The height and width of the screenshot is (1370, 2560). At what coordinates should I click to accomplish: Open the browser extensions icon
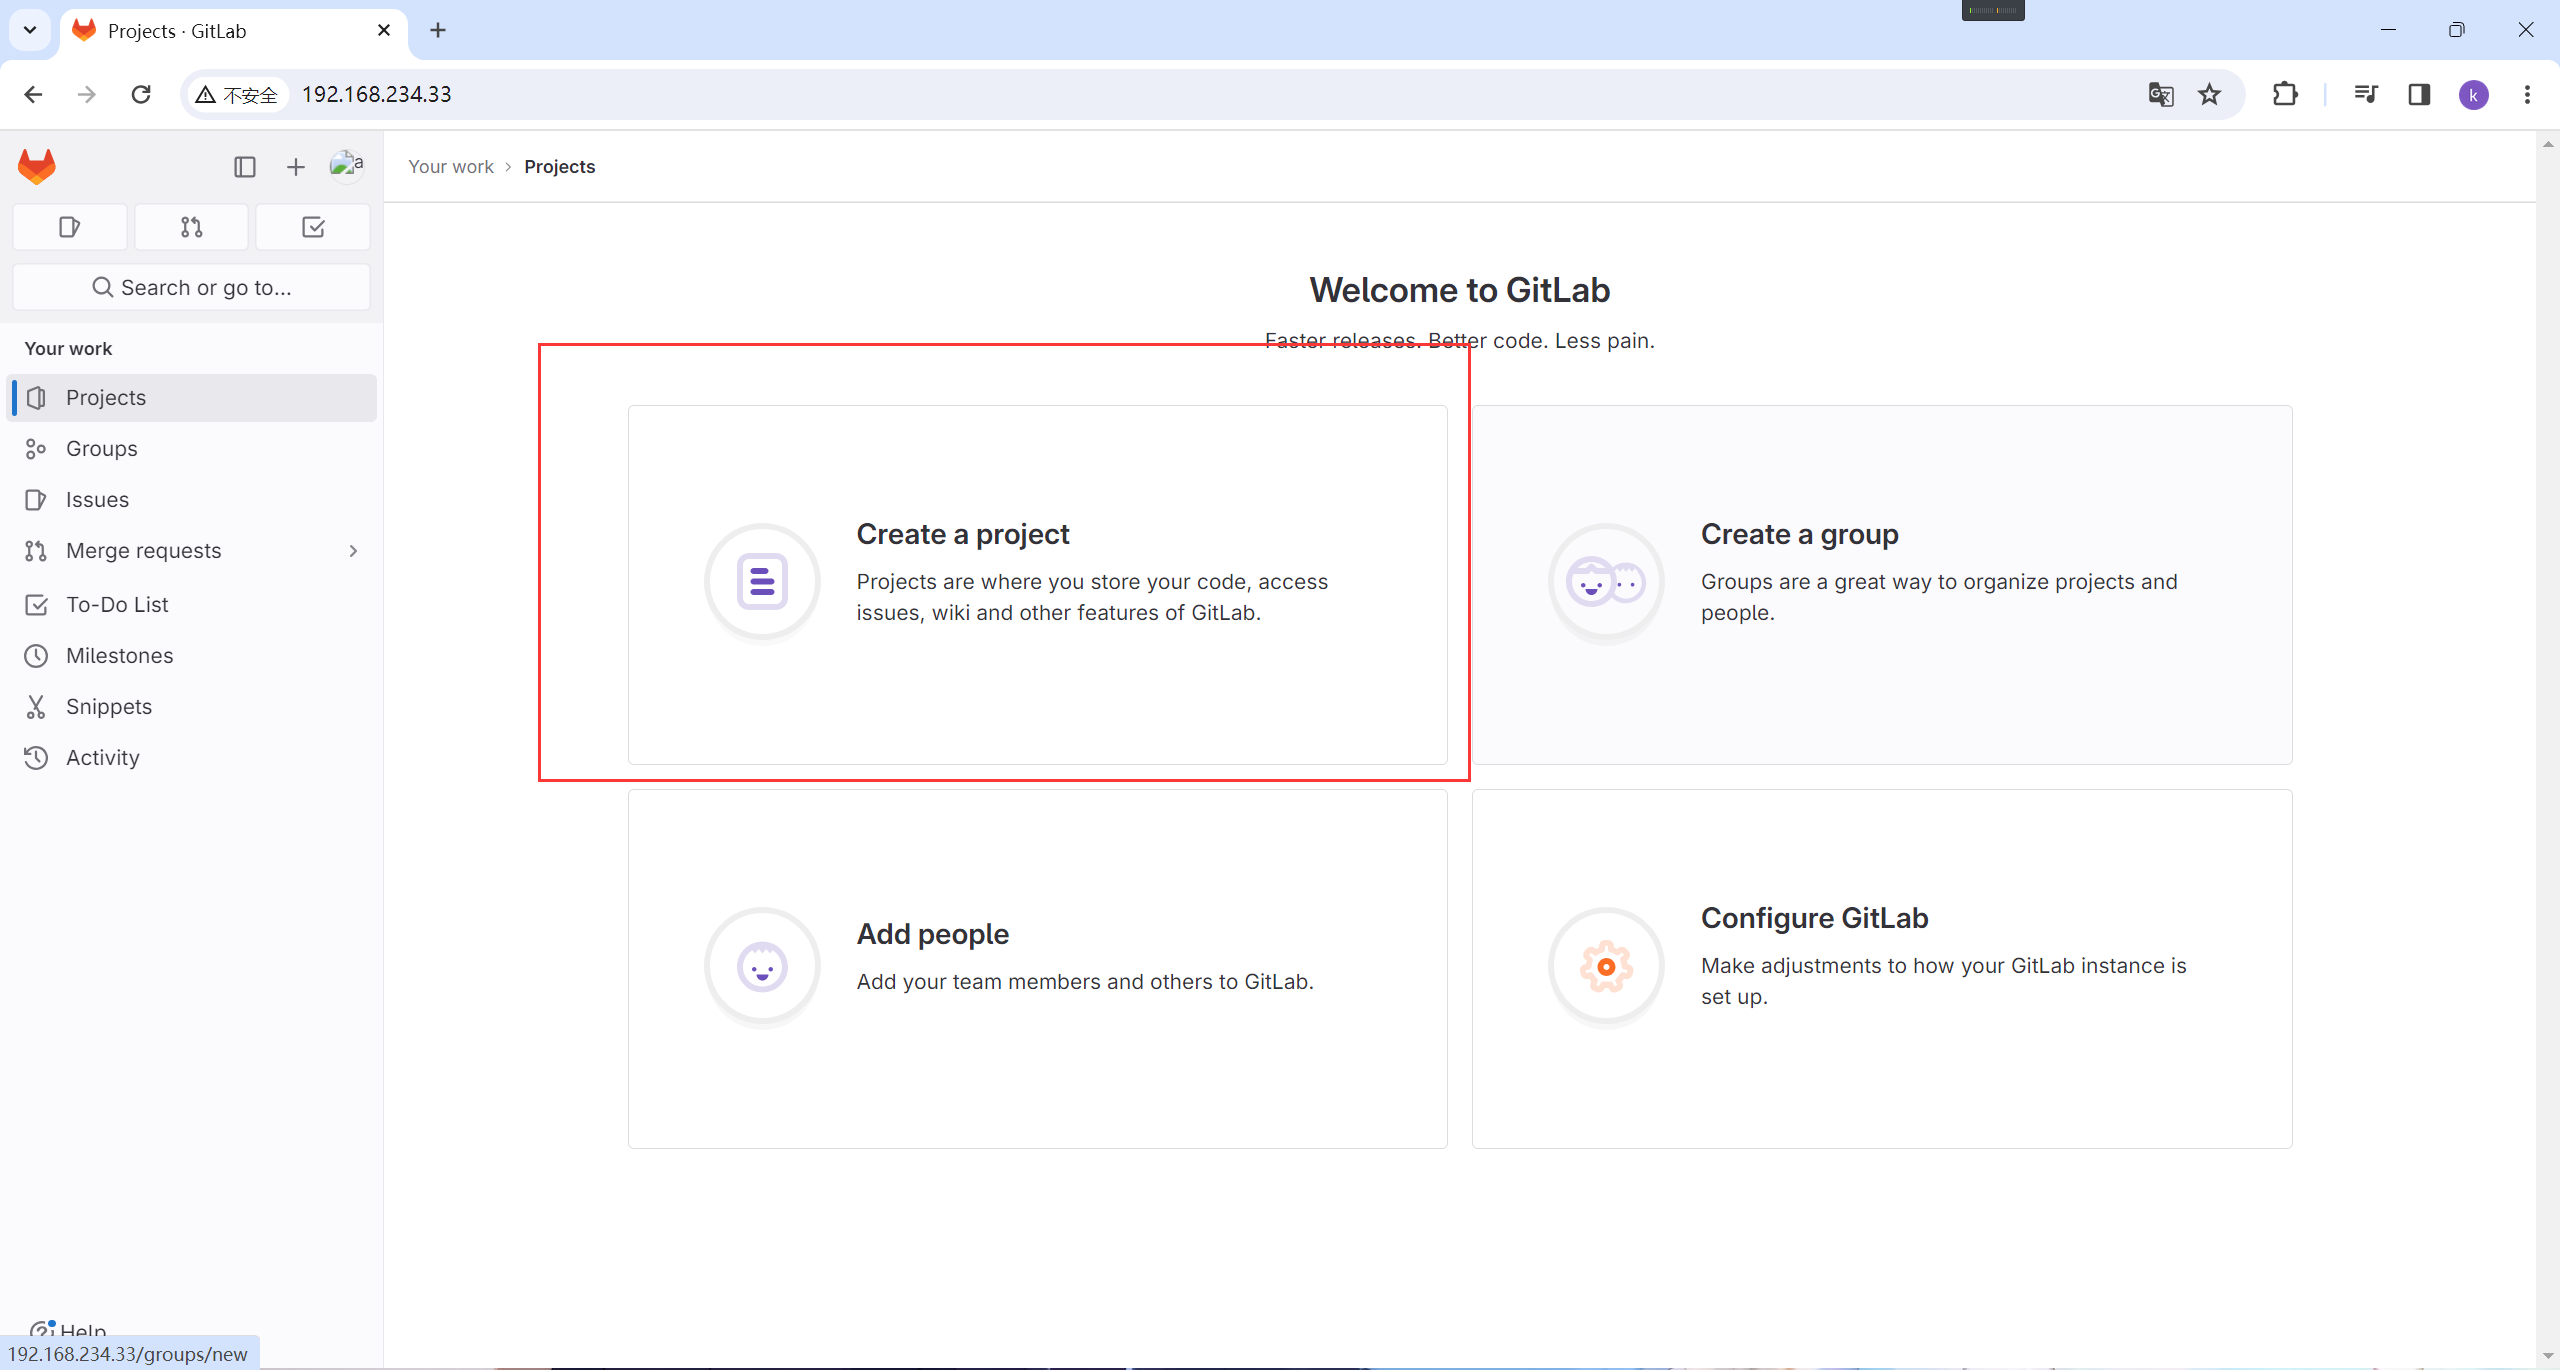2286,95
